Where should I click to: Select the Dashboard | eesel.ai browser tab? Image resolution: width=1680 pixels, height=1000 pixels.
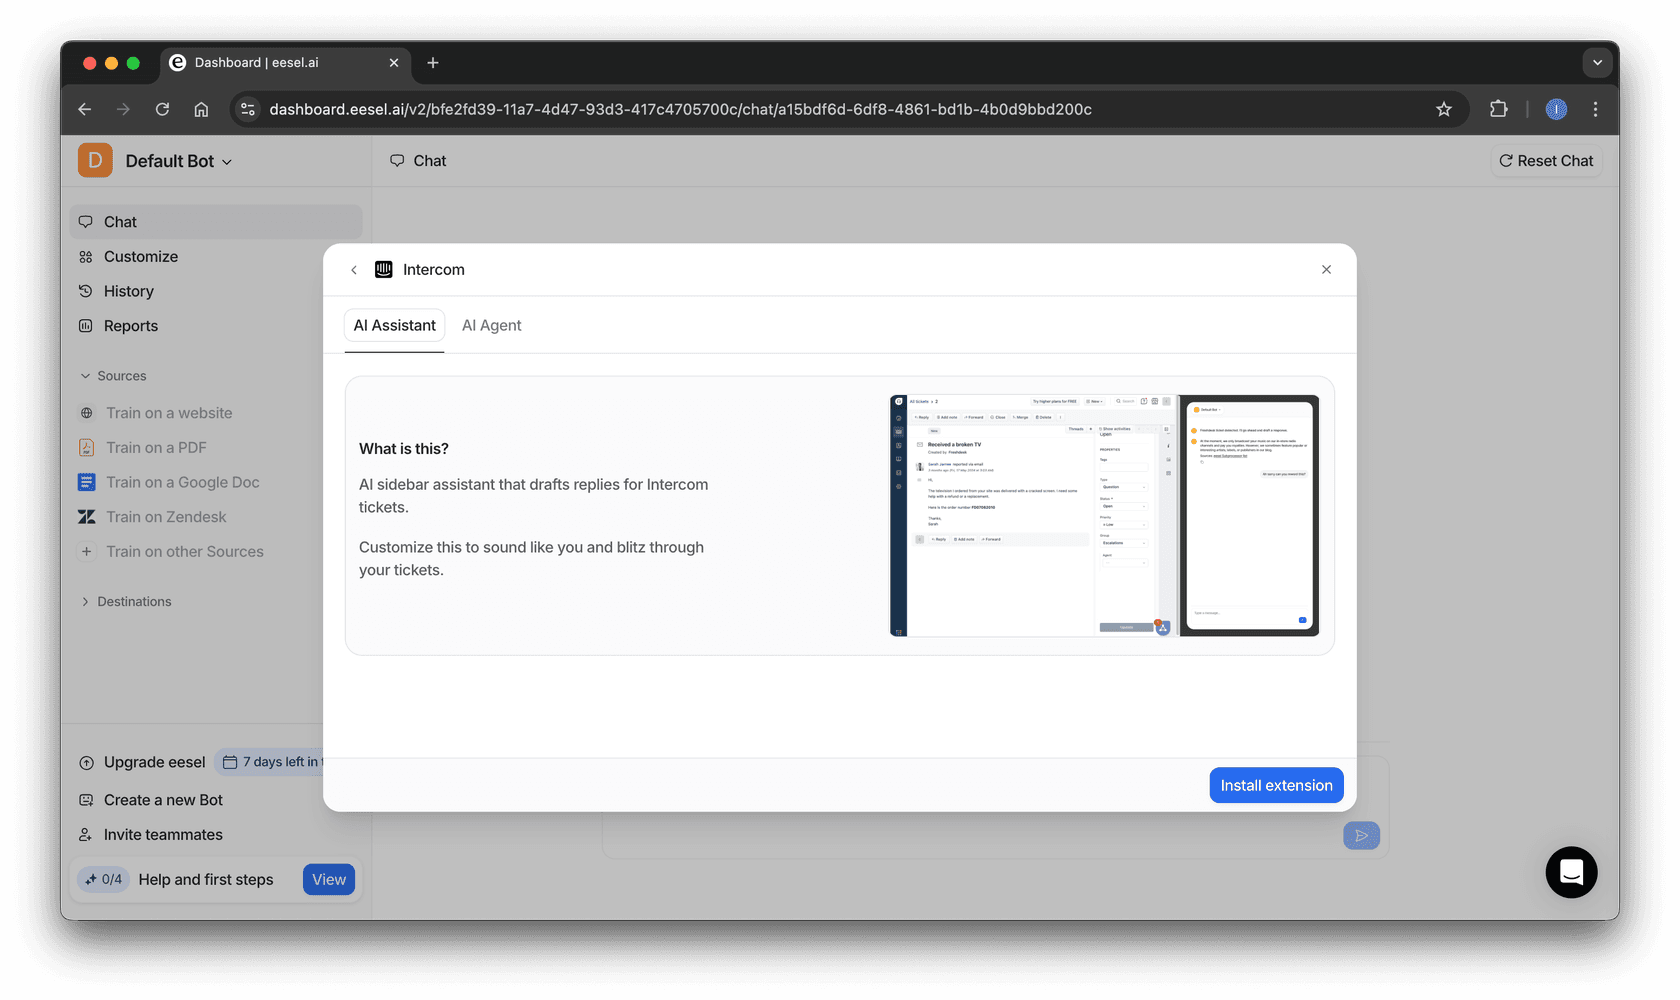tap(286, 63)
